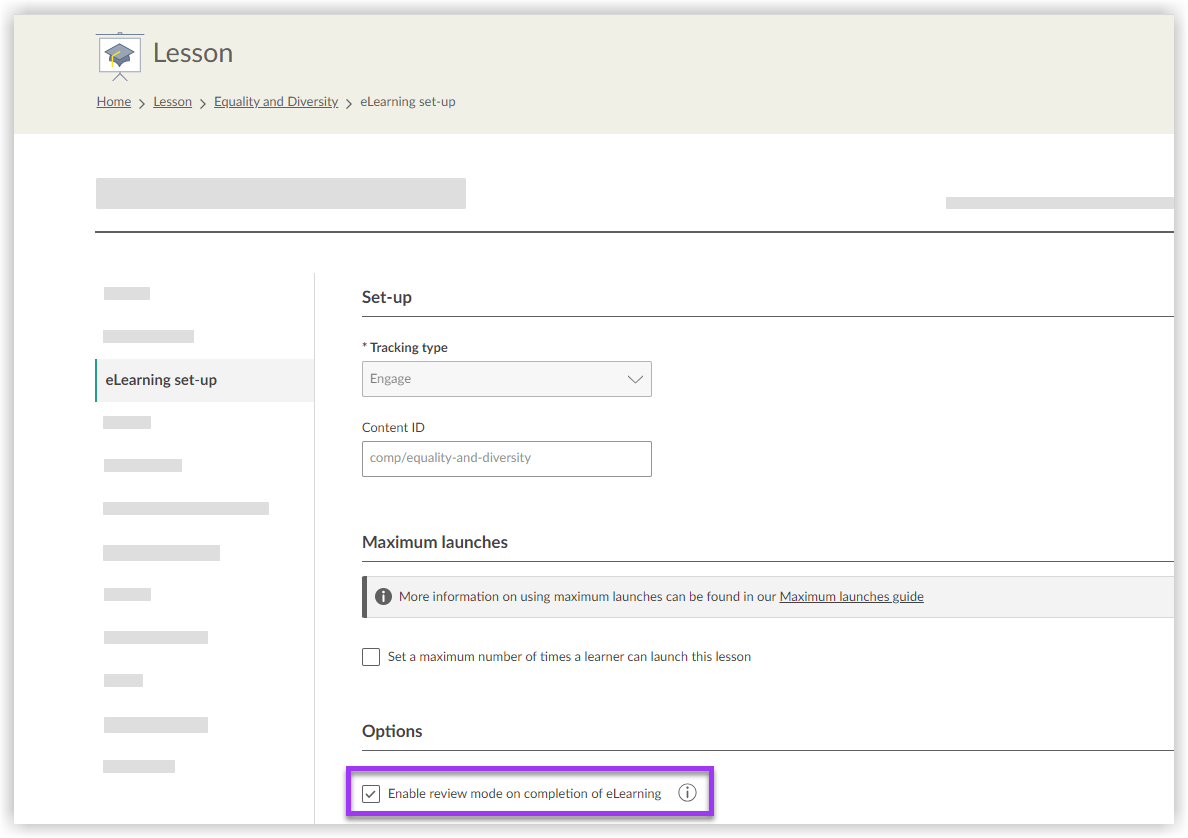Select eLearning set-up in the sidebar
Viewport: 1188px width, 838px height.
pyautogui.click(x=161, y=380)
